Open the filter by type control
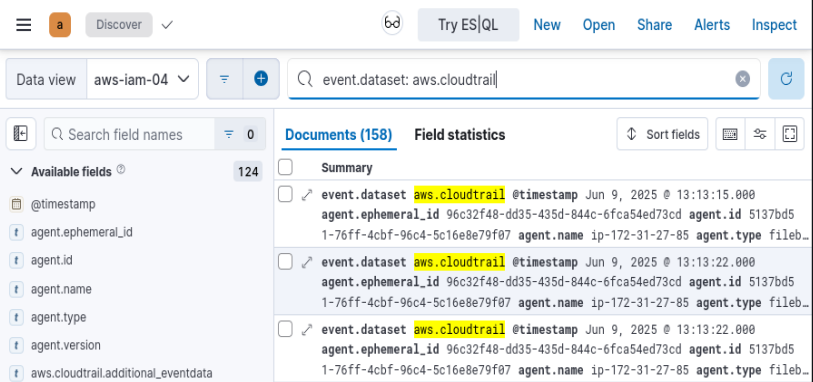This screenshot has height=382, width=813. (240, 134)
